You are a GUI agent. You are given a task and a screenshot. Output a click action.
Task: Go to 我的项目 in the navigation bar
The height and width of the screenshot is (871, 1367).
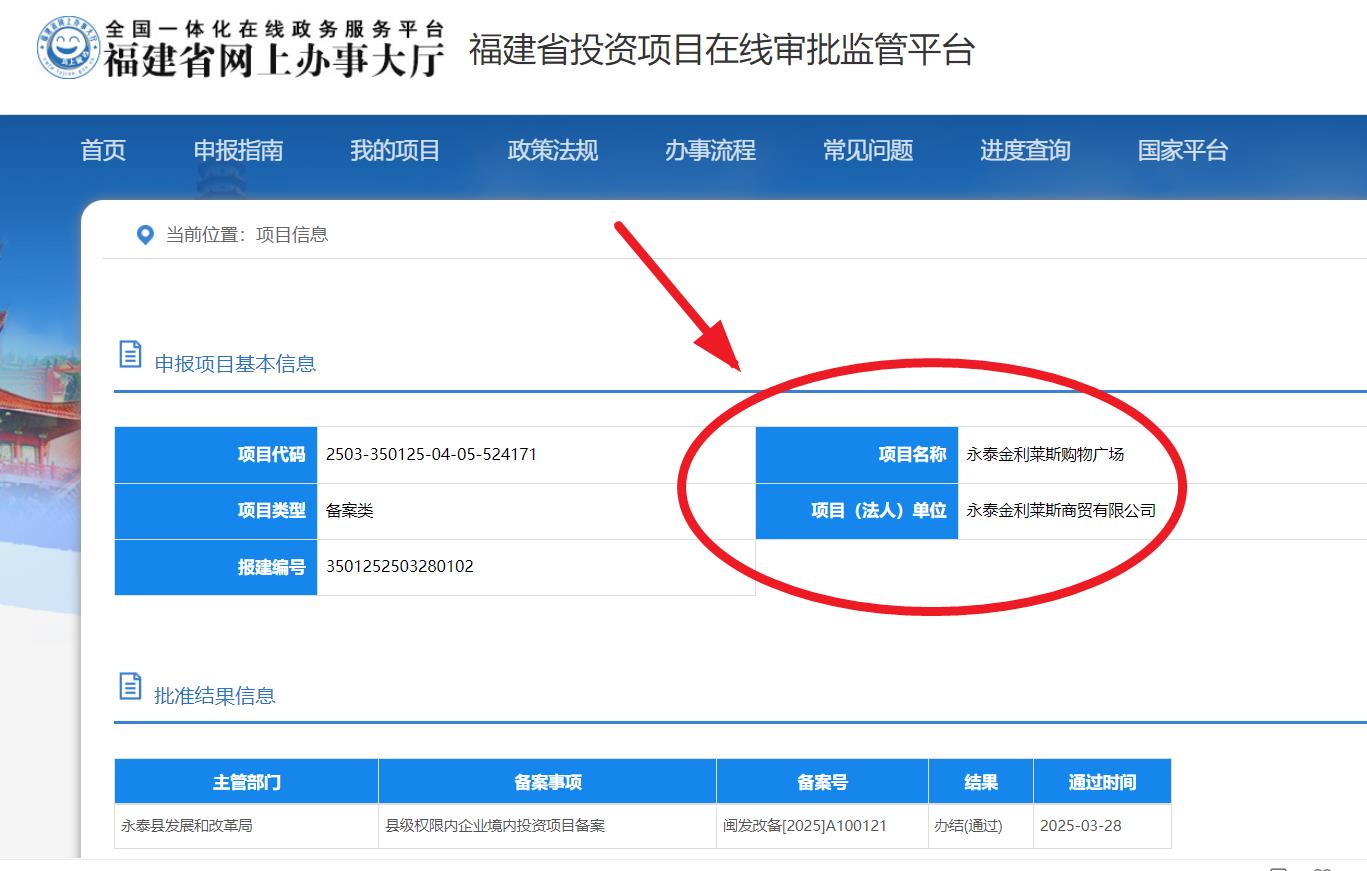pyautogui.click(x=395, y=150)
